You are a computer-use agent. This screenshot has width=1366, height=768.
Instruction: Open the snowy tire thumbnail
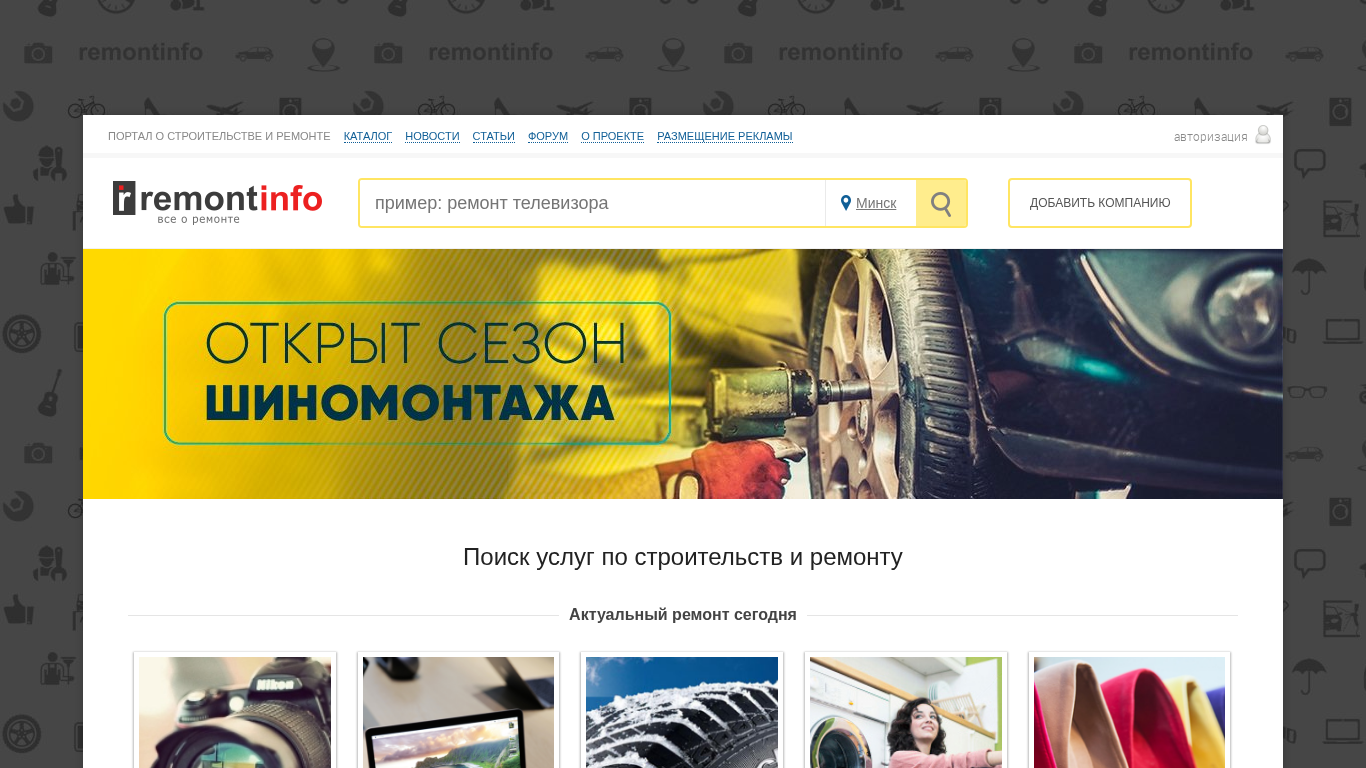(x=682, y=711)
